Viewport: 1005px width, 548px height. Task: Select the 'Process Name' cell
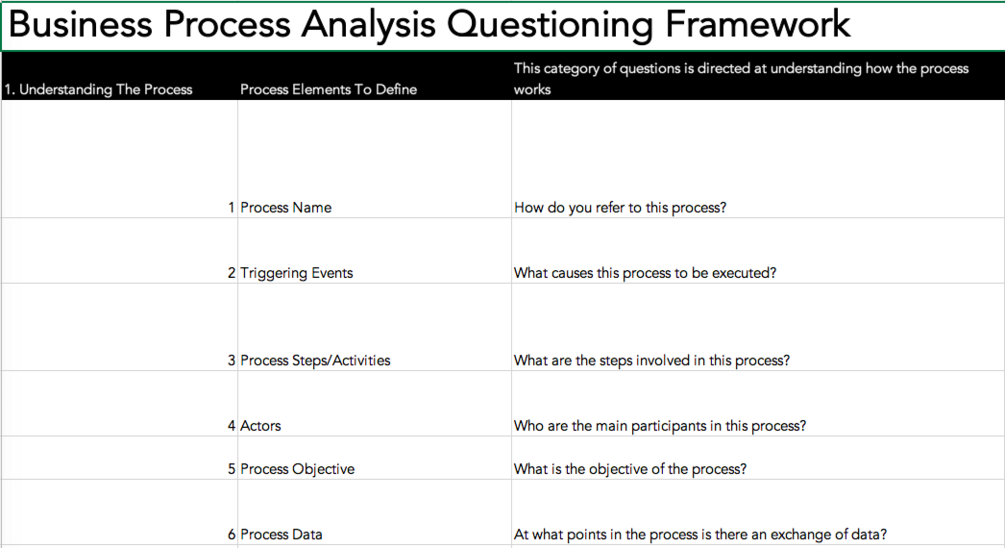286,207
